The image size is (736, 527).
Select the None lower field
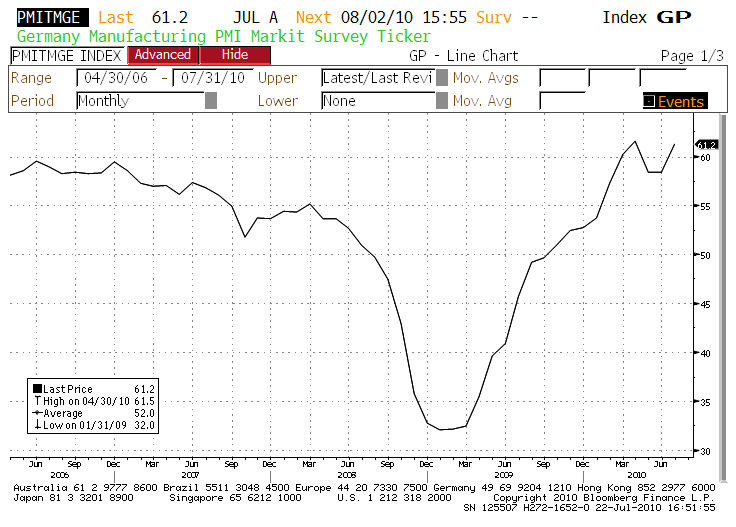(378, 100)
